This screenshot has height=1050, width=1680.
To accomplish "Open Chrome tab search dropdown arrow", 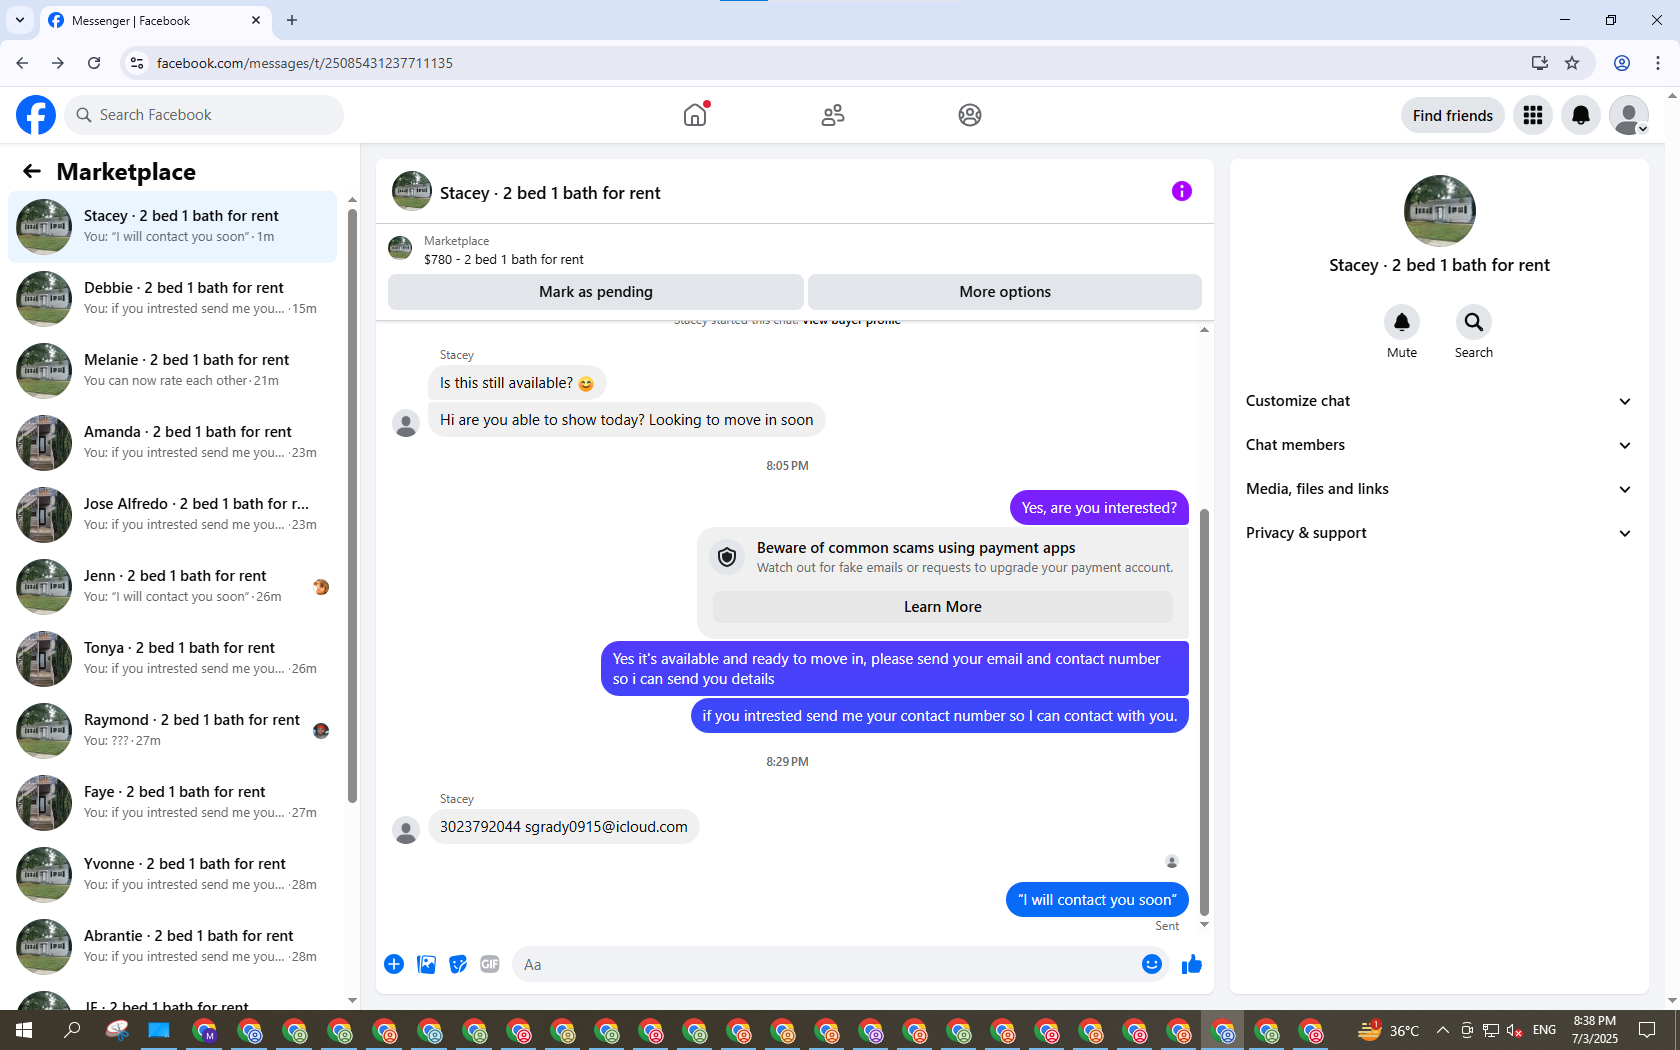I will (19, 20).
